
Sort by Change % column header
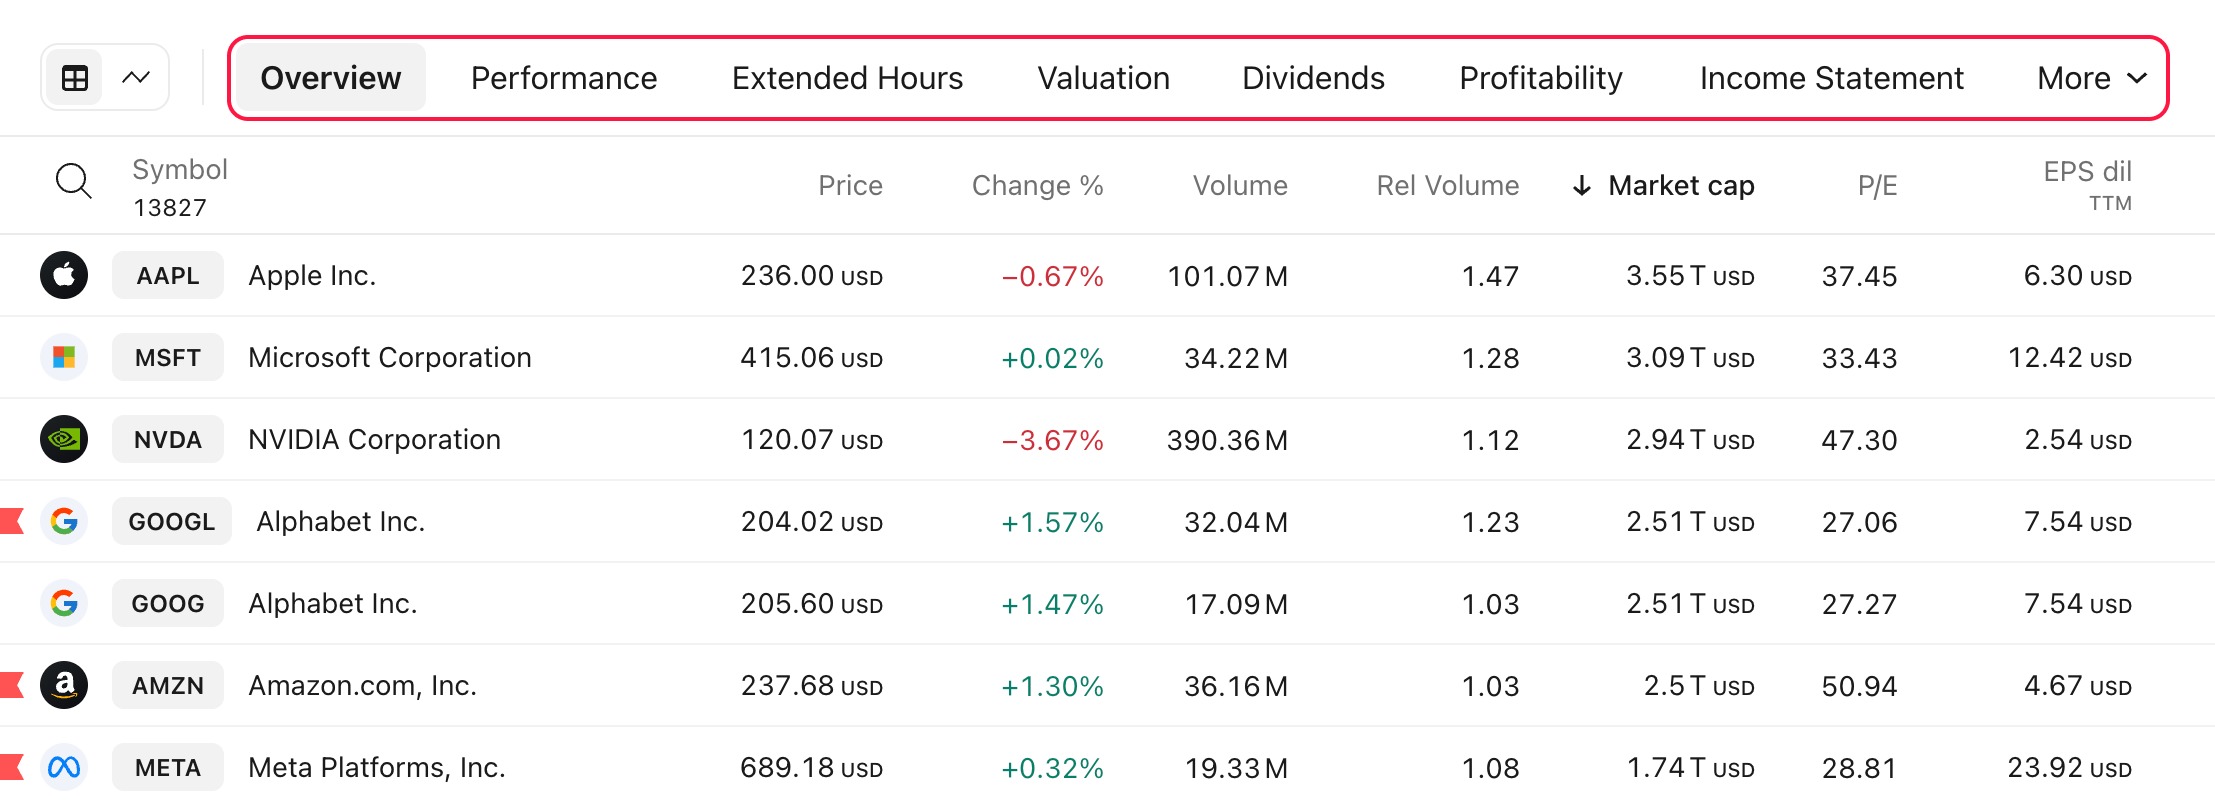(x=1037, y=186)
